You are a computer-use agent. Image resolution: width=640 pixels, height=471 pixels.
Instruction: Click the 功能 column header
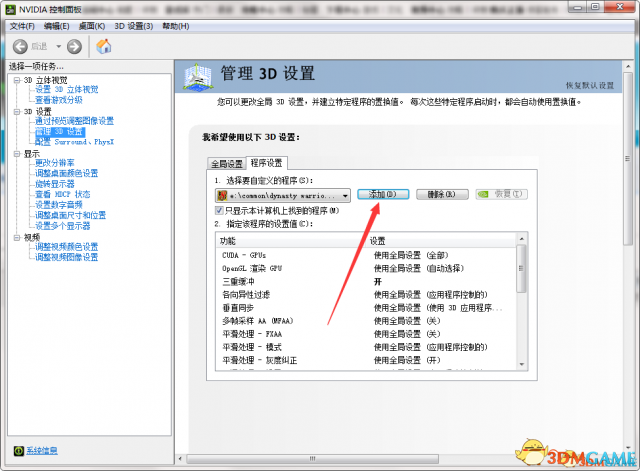[x=291, y=241]
